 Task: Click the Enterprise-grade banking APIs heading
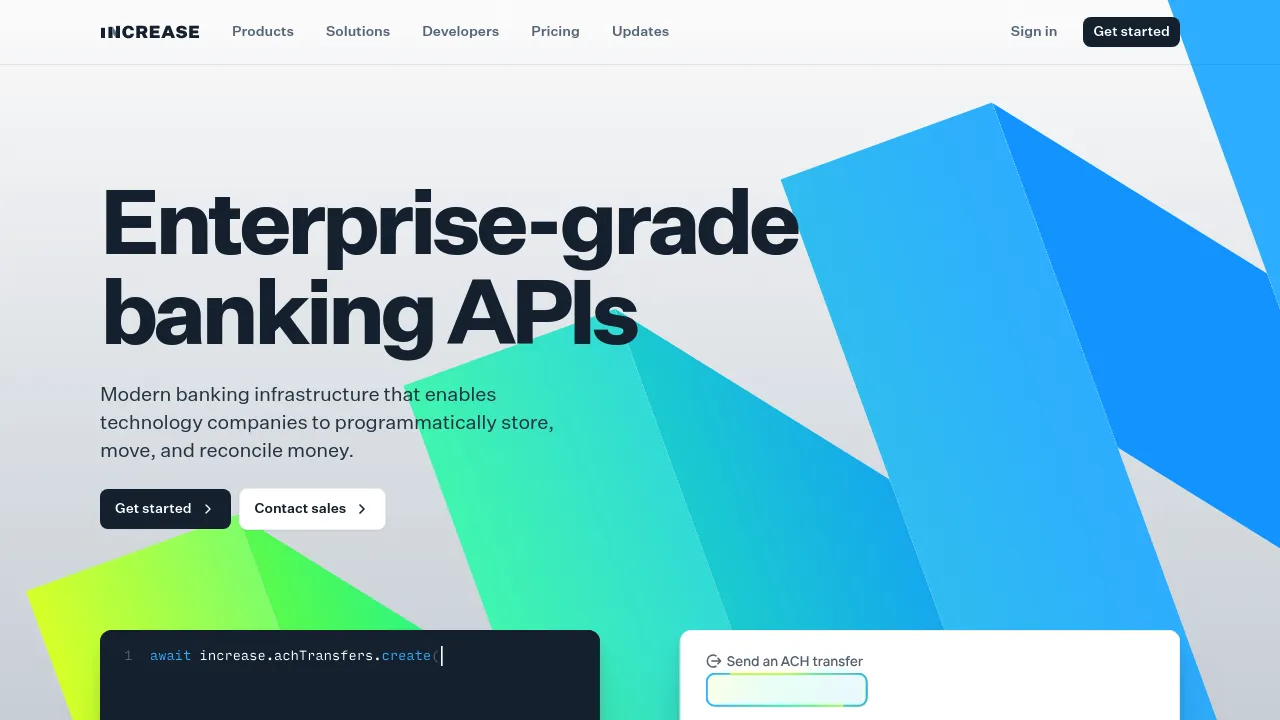[x=450, y=268]
